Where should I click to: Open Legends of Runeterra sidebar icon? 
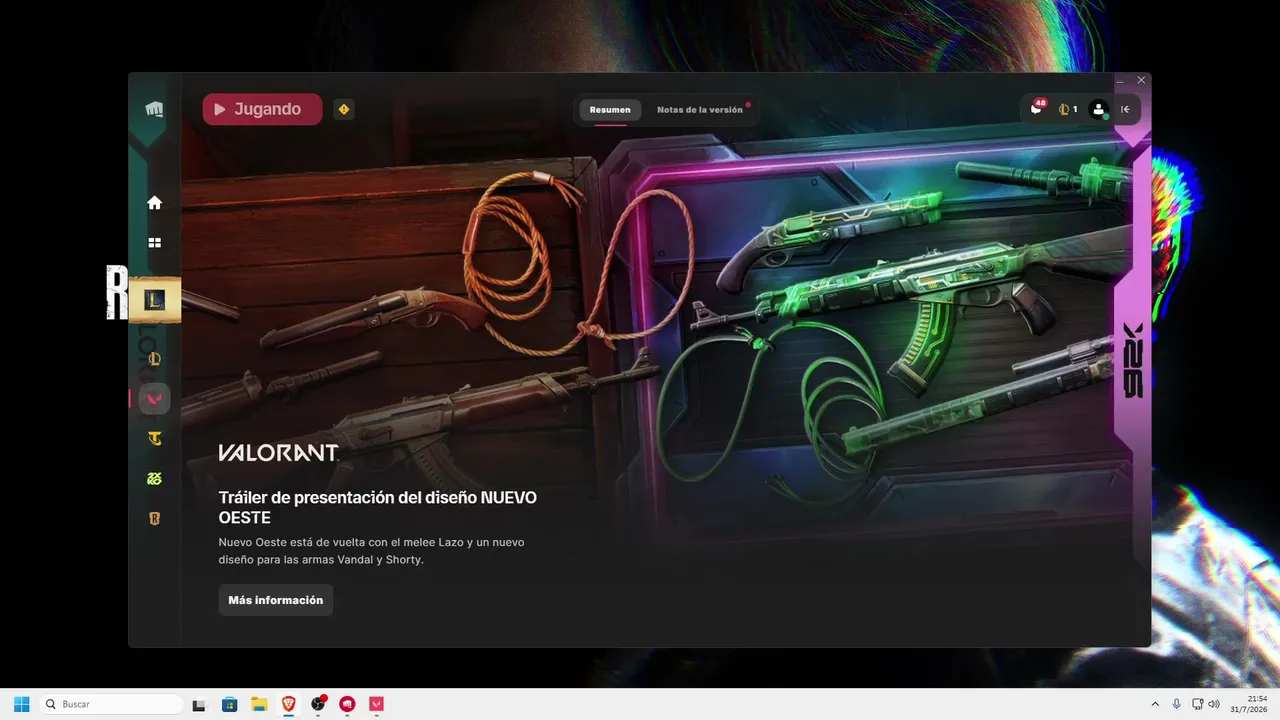pyautogui.click(x=154, y=519)
